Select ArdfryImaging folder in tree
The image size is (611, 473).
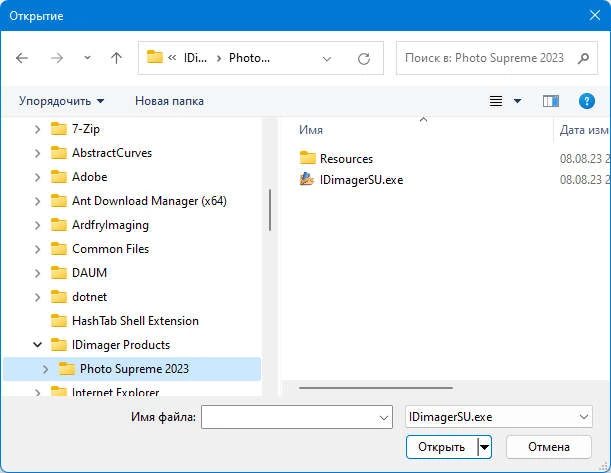pyautogui.click(x=110, y=225)
